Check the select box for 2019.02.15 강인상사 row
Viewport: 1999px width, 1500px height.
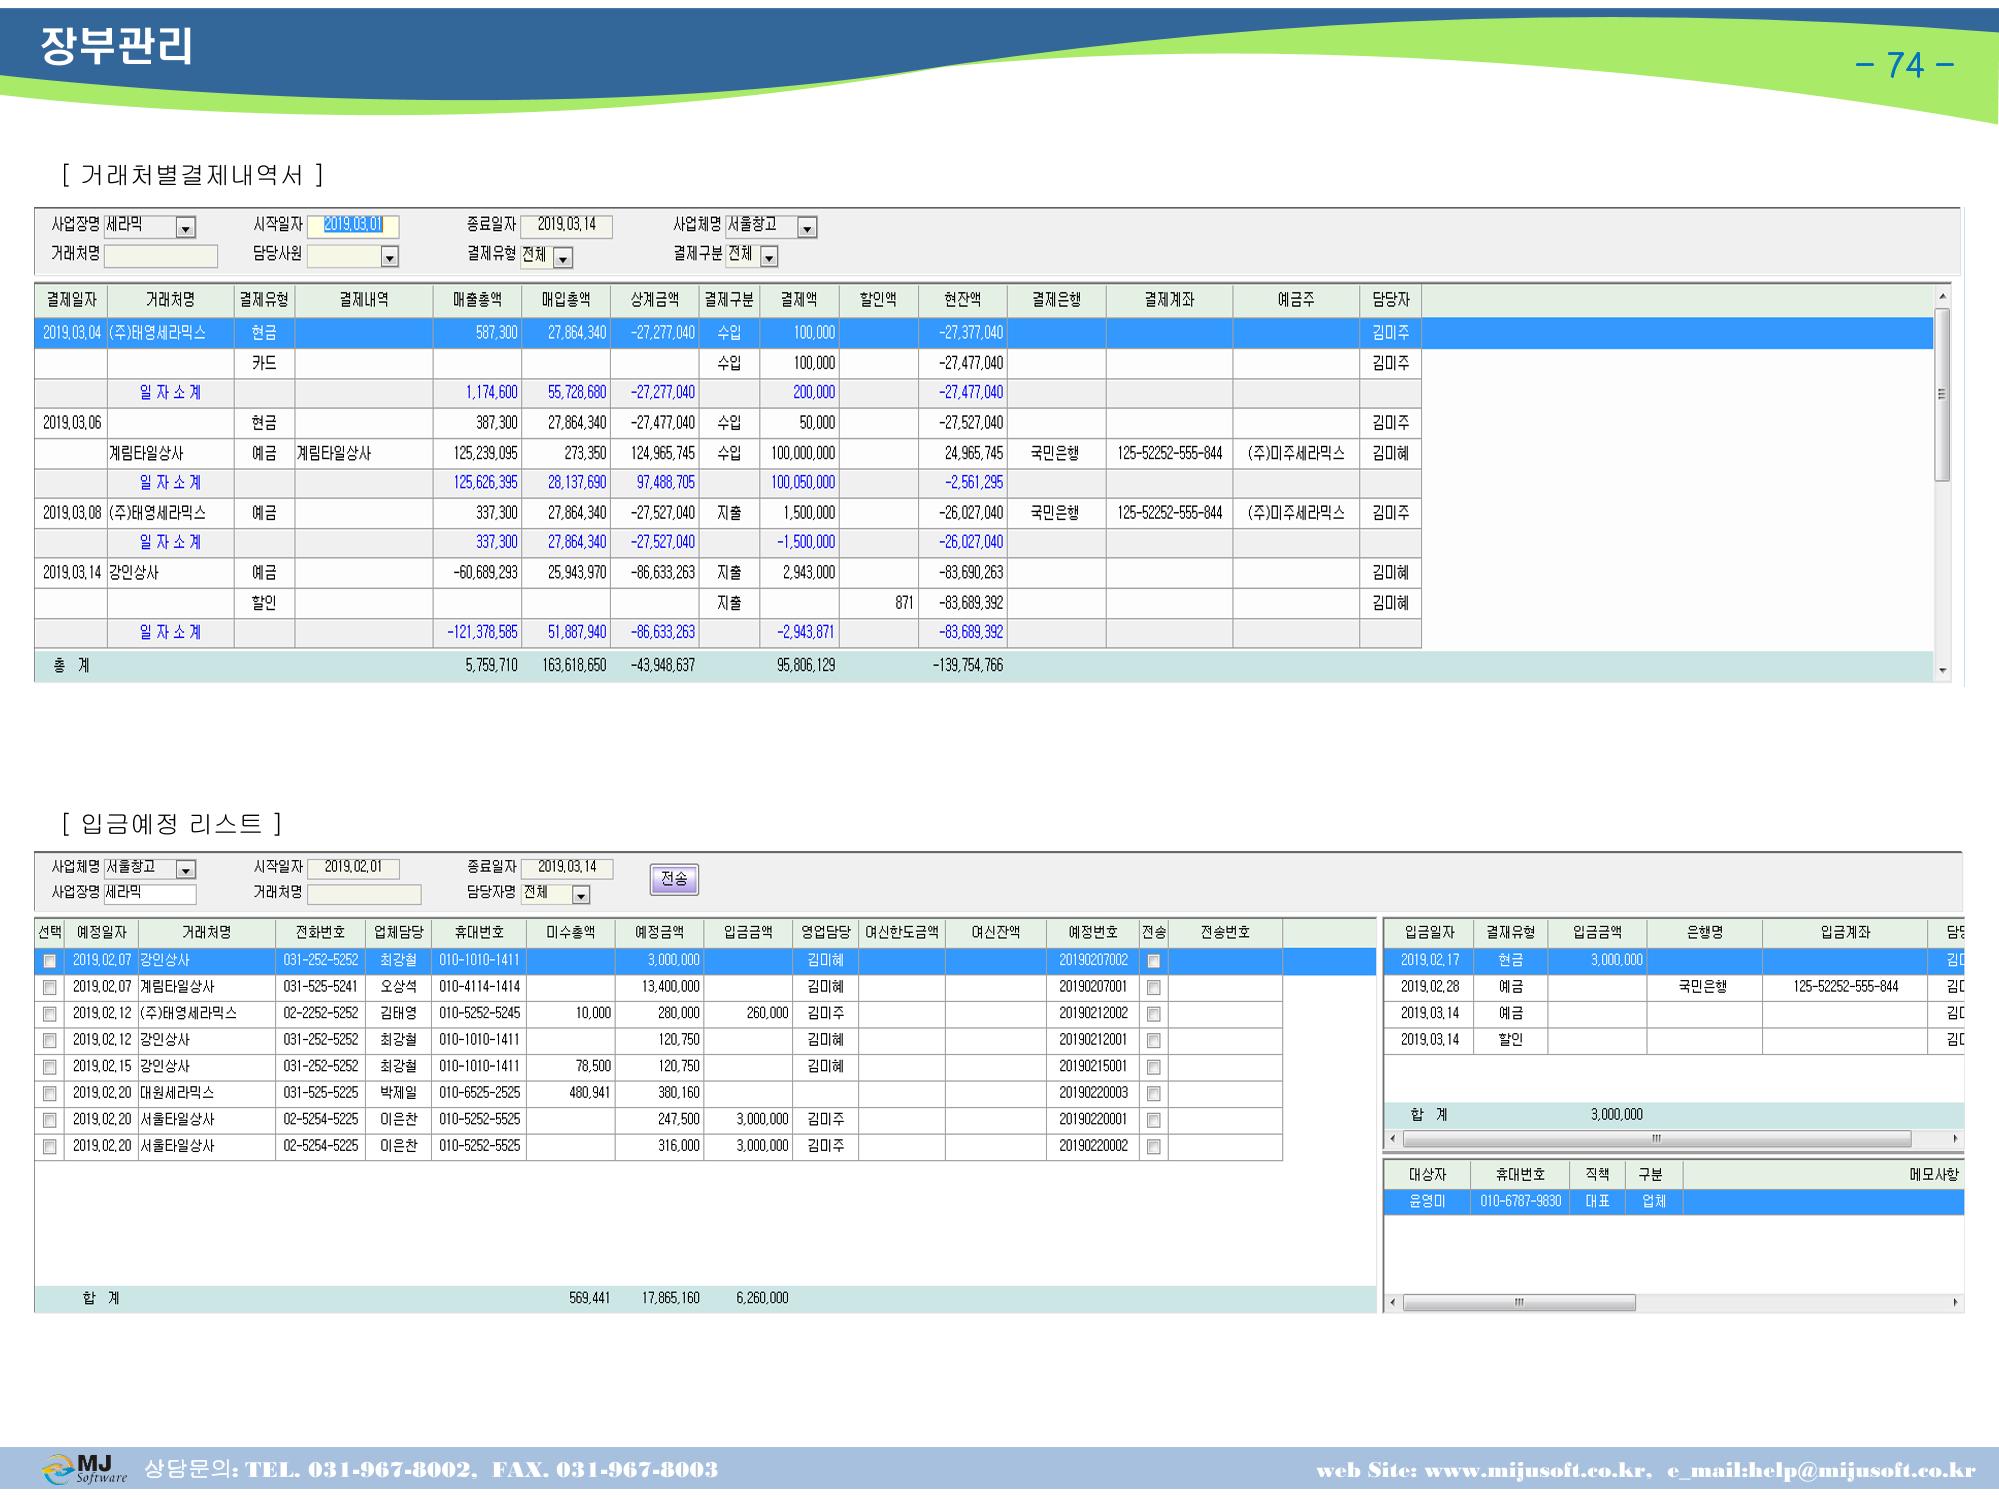[49, 1067]
